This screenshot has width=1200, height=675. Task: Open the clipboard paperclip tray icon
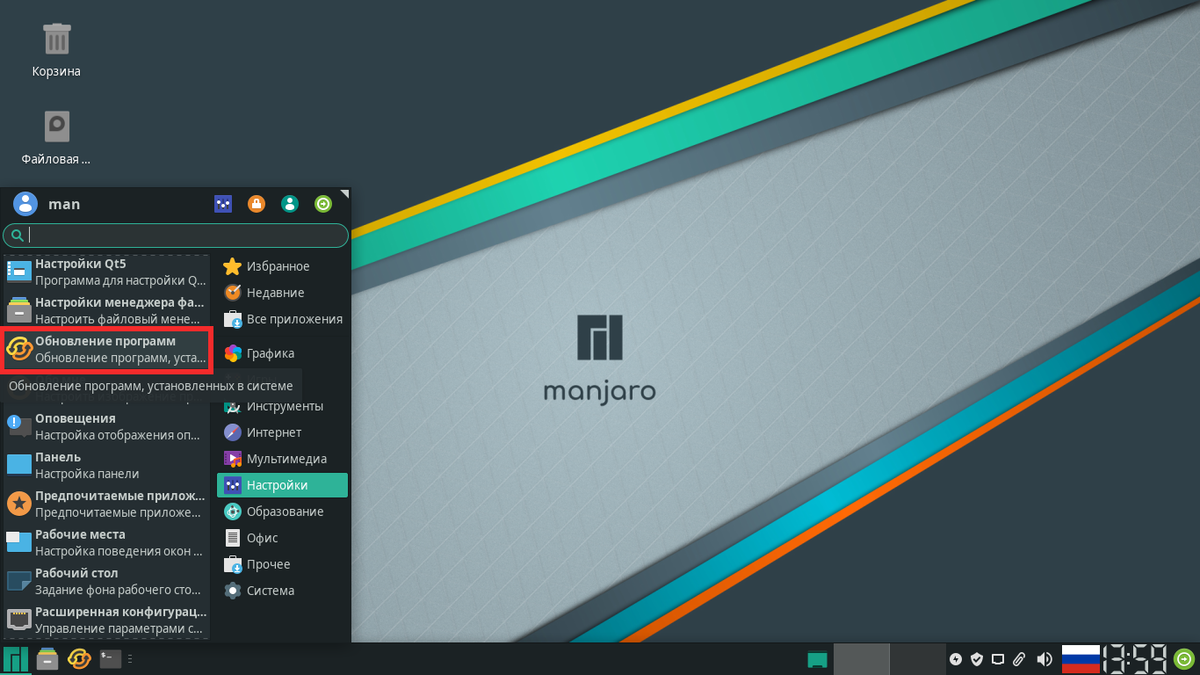point(1019,659)
